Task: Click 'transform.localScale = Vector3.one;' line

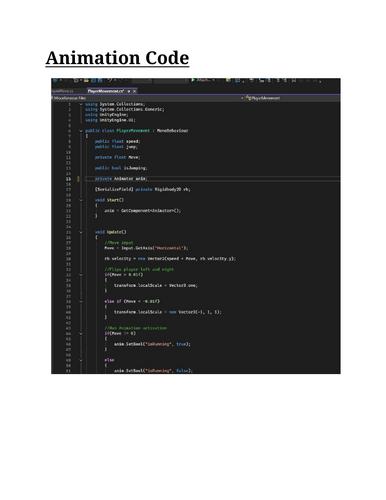Action: pyautogui.click(x=156, y=285)
